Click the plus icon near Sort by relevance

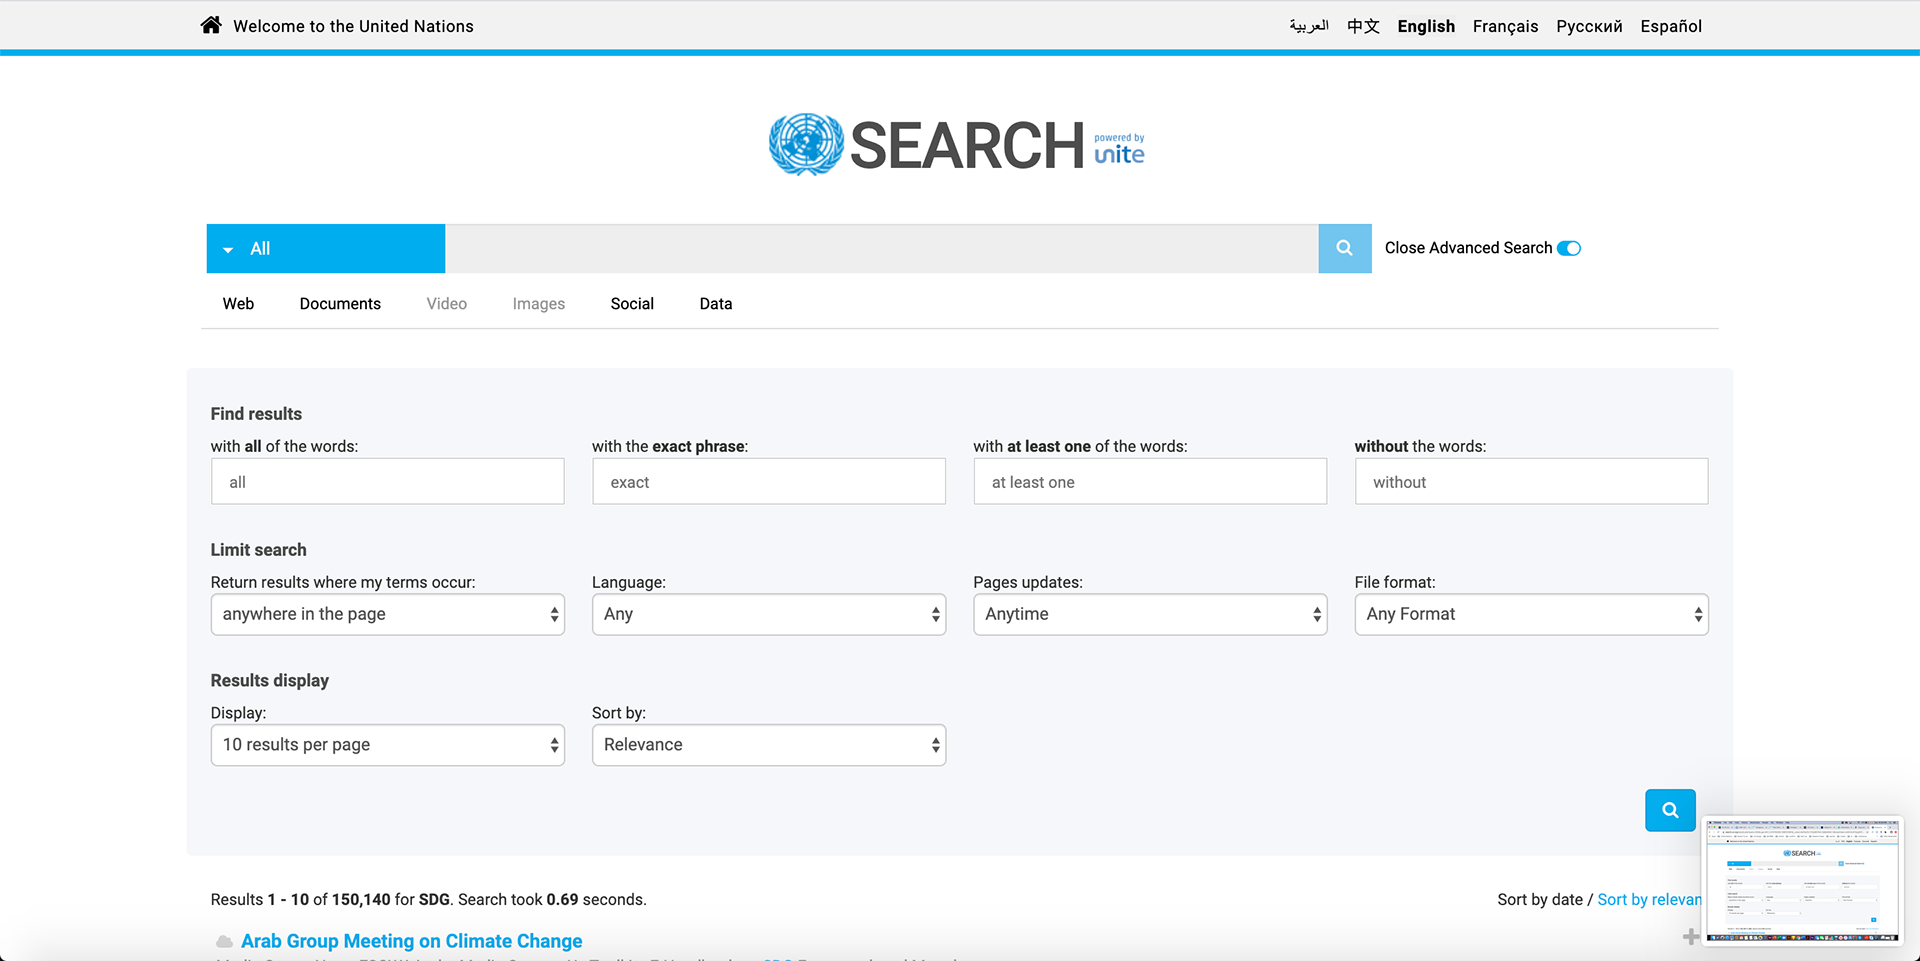coord(1689,937)
